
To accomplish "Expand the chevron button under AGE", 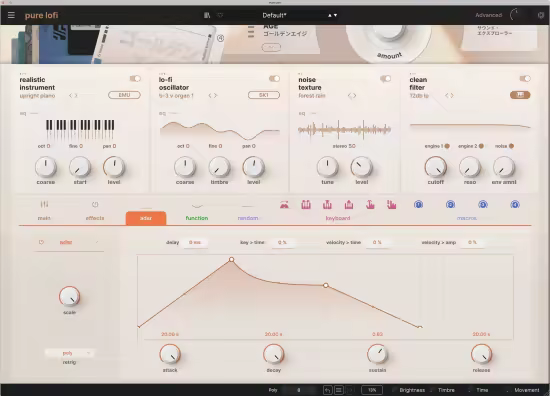I will [271, 47].
